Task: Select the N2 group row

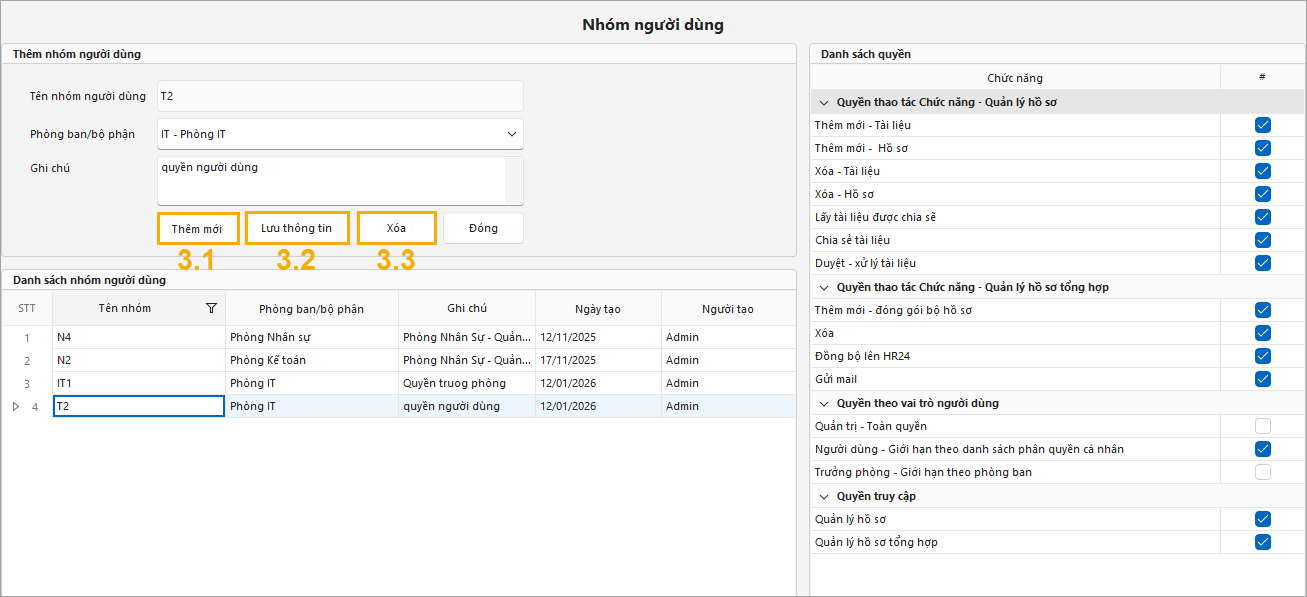Action: coord(399,360)
